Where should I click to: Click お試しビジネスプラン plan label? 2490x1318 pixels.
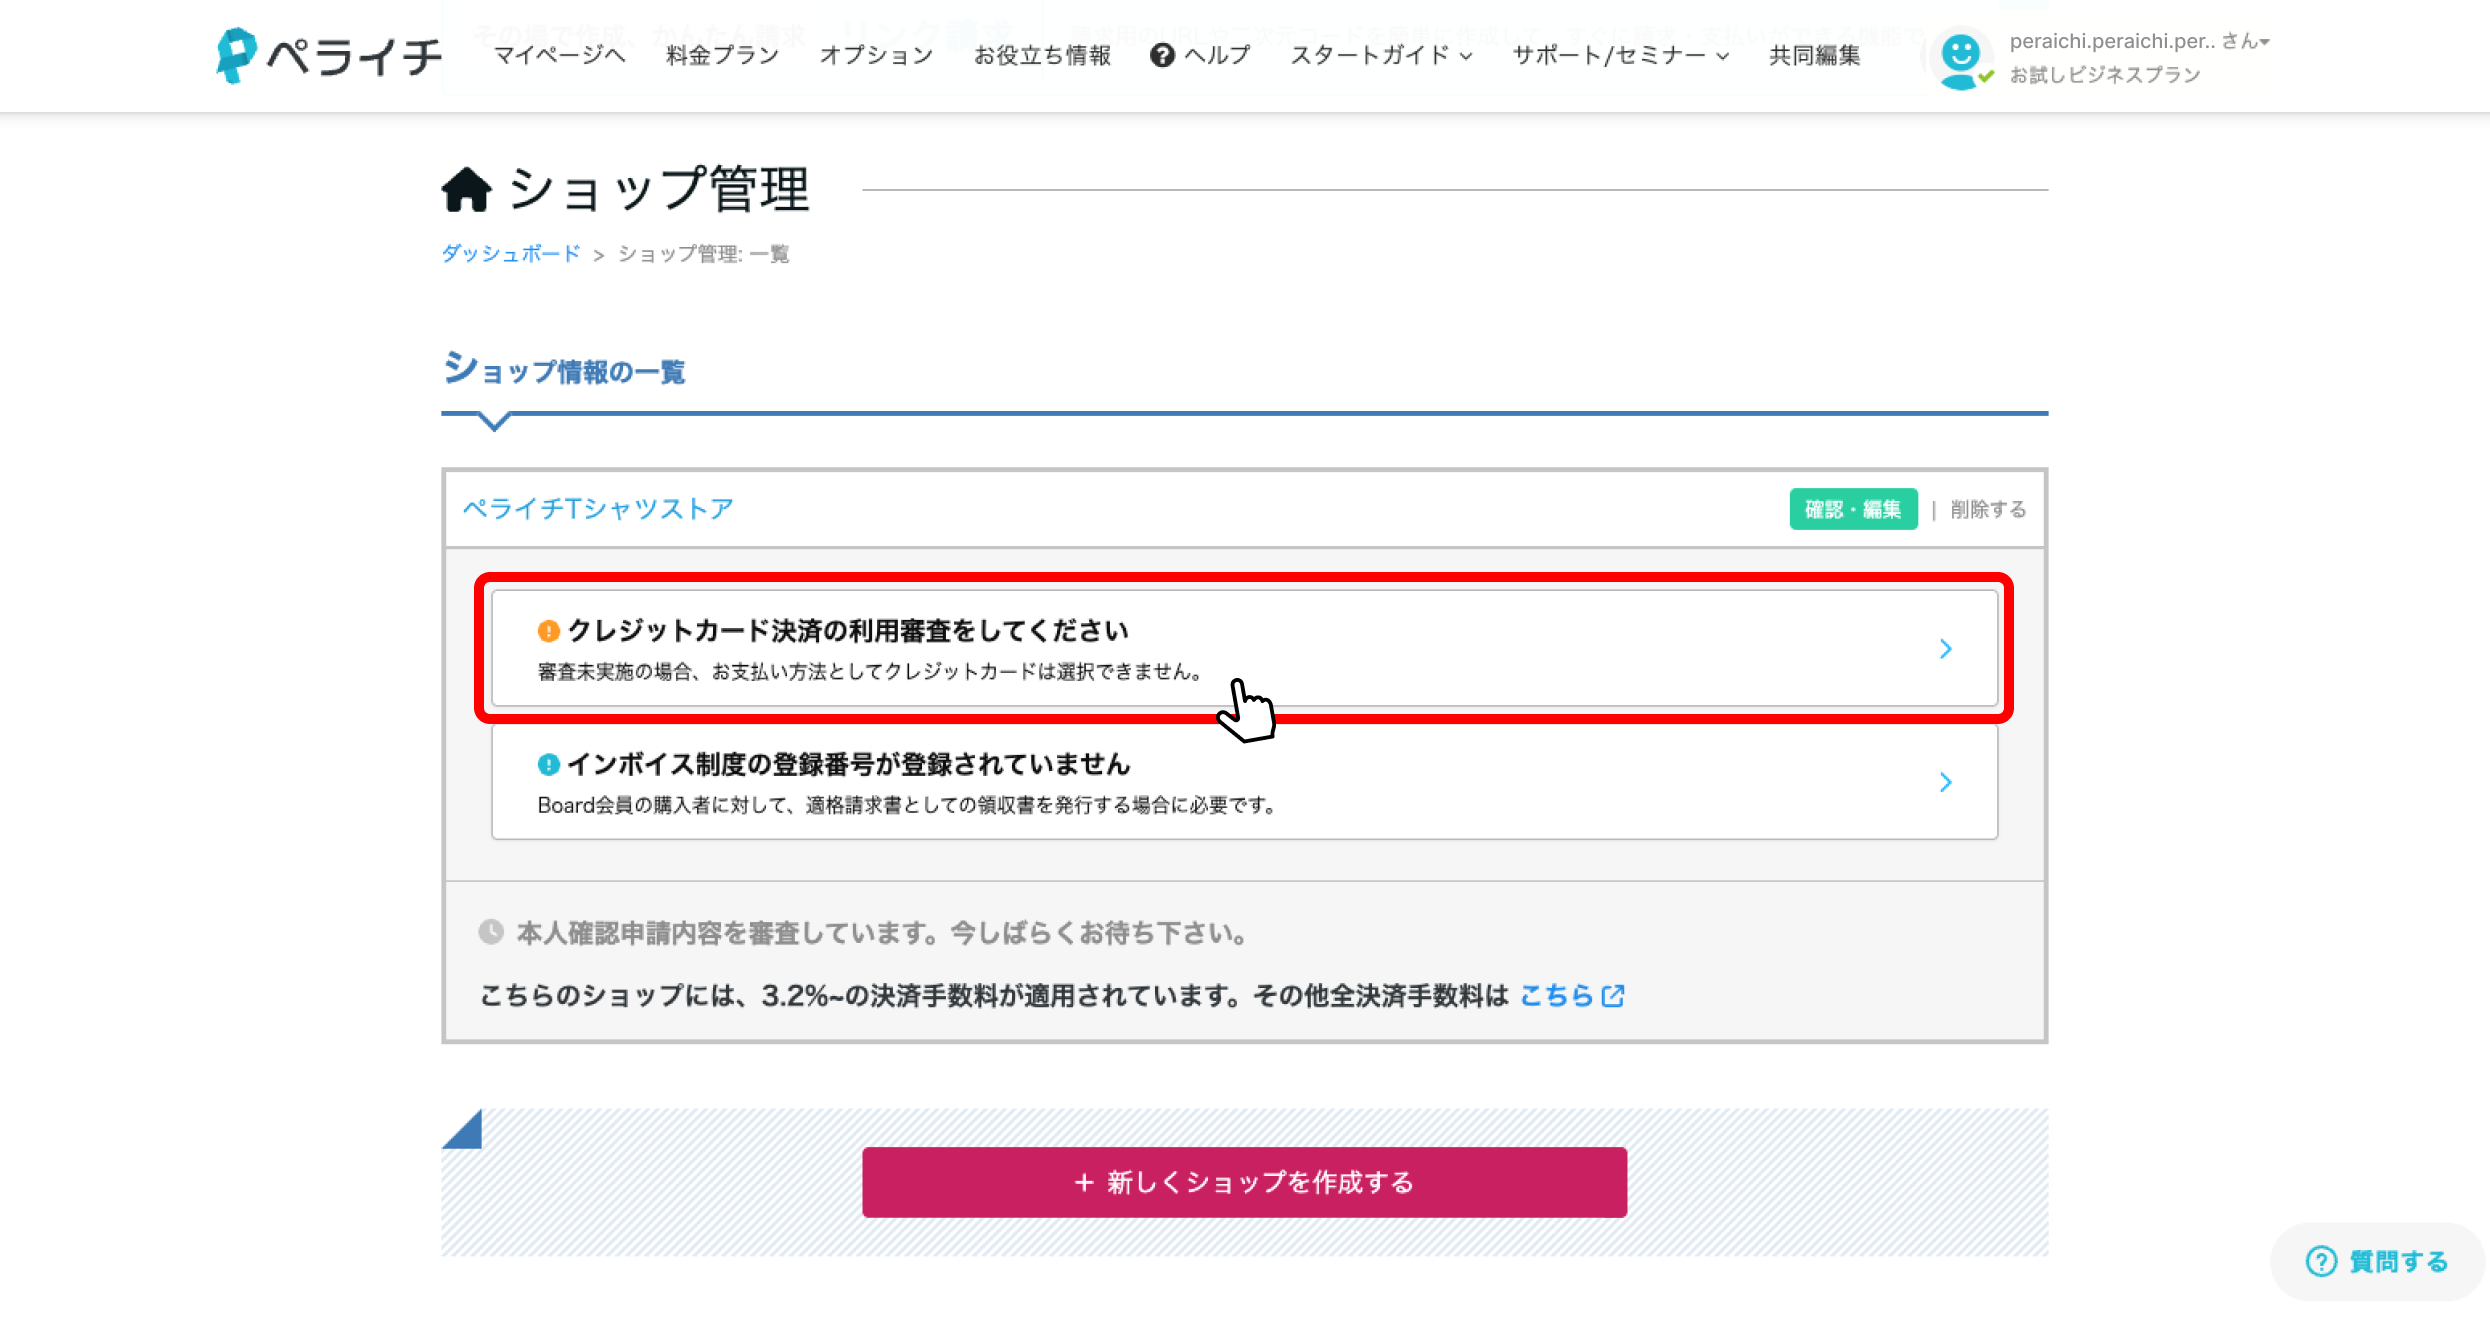click(x=2104, y=75)
